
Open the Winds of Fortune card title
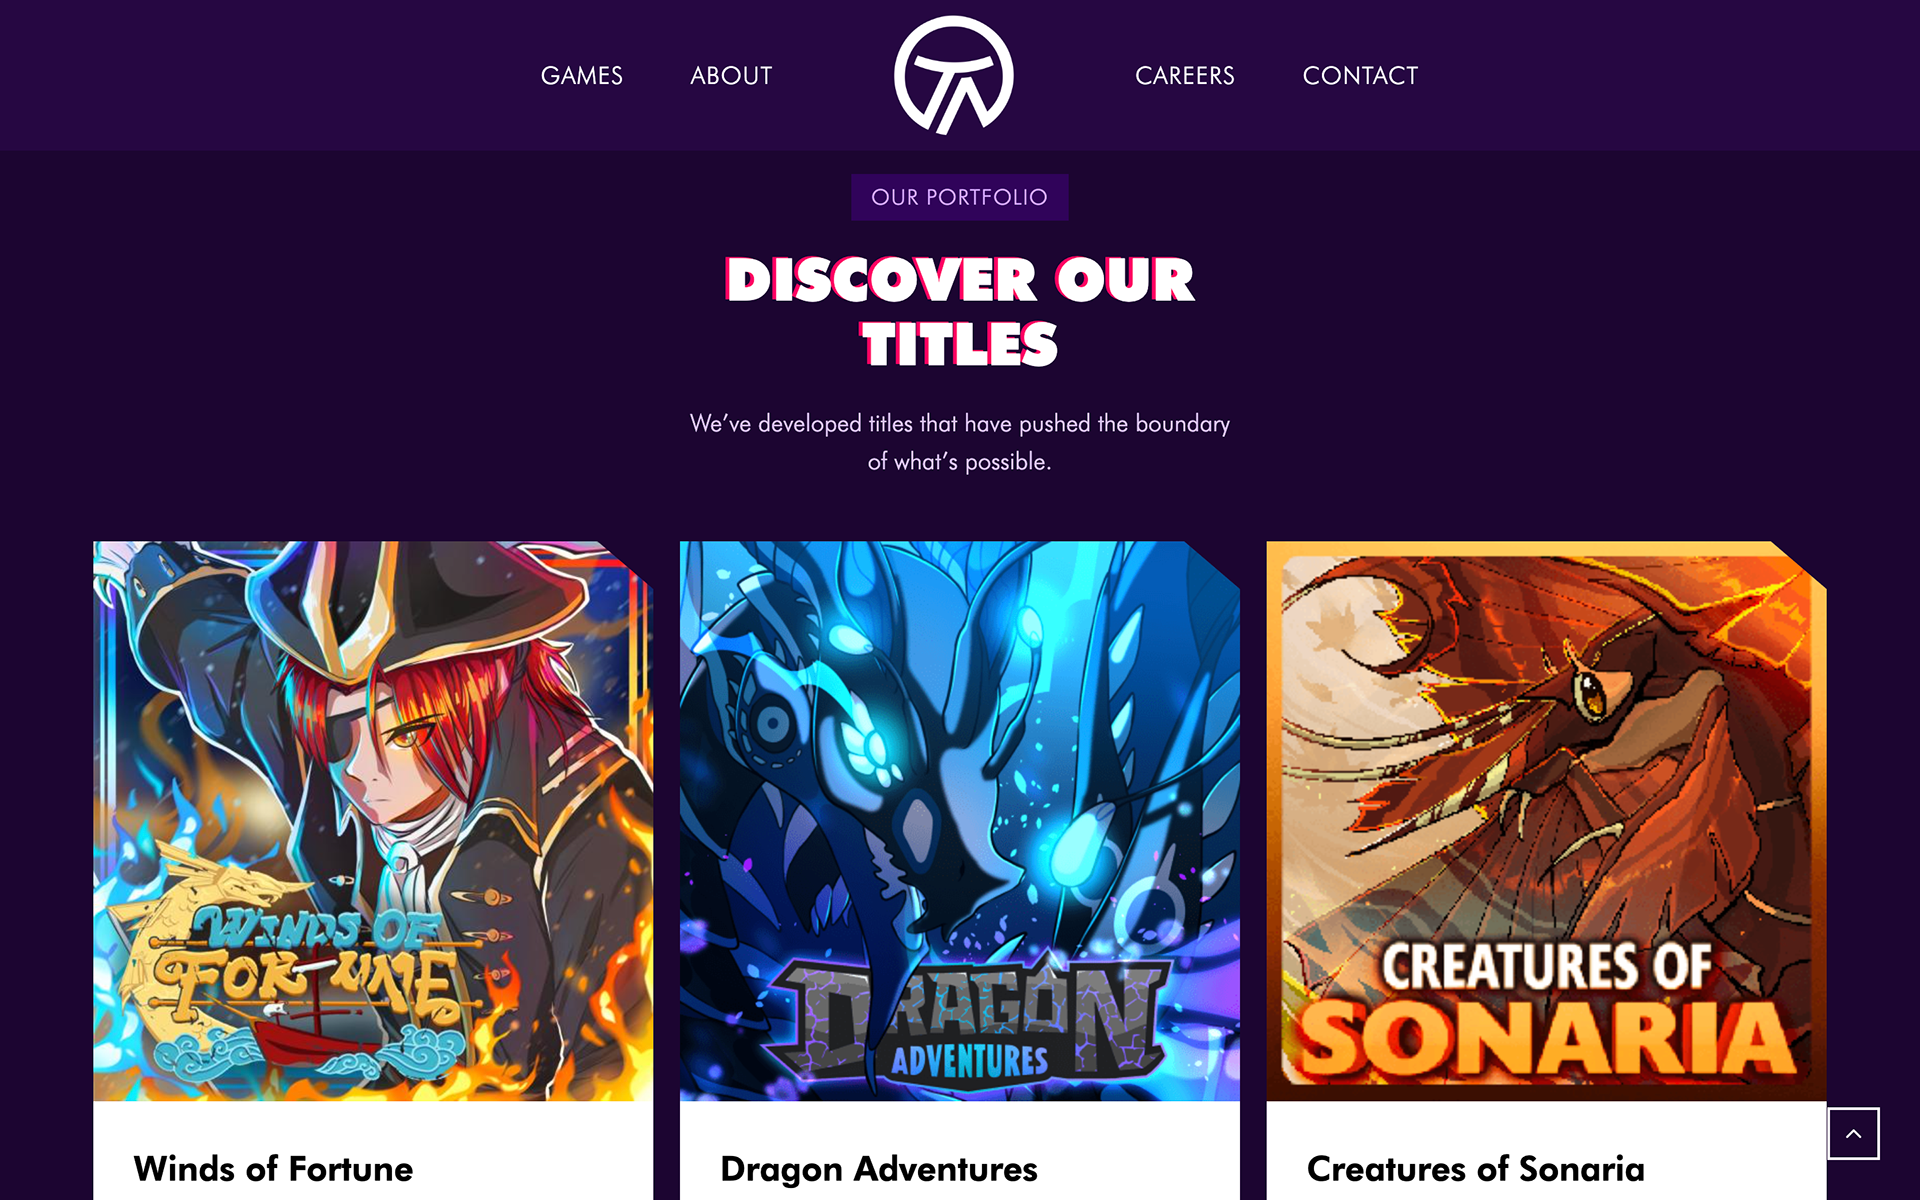pyautogui.click(x=273, y=1168)
